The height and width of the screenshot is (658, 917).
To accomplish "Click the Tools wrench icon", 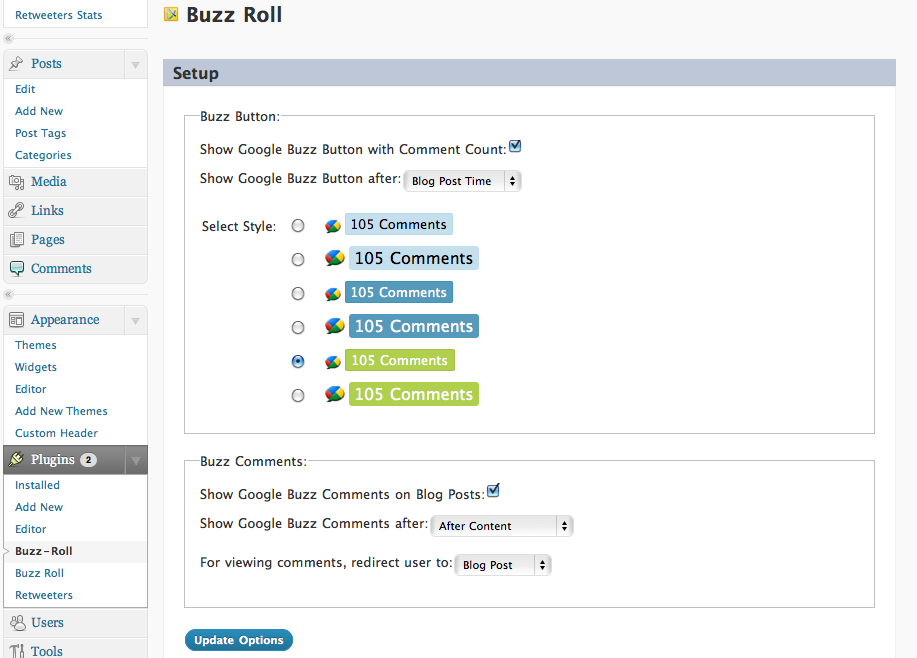I will 16,650.
